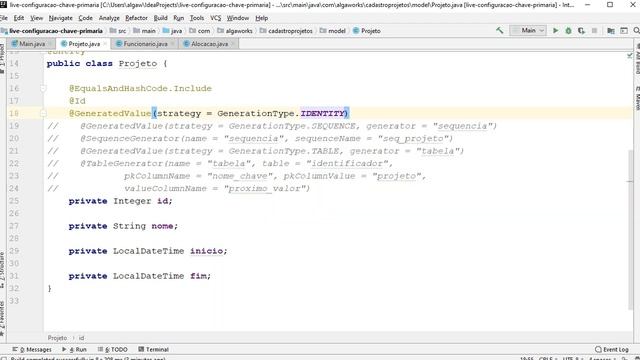The image size is (640, 360).
Task: Open the View menu
Action: pyautogui.click(x=36, y=18)
